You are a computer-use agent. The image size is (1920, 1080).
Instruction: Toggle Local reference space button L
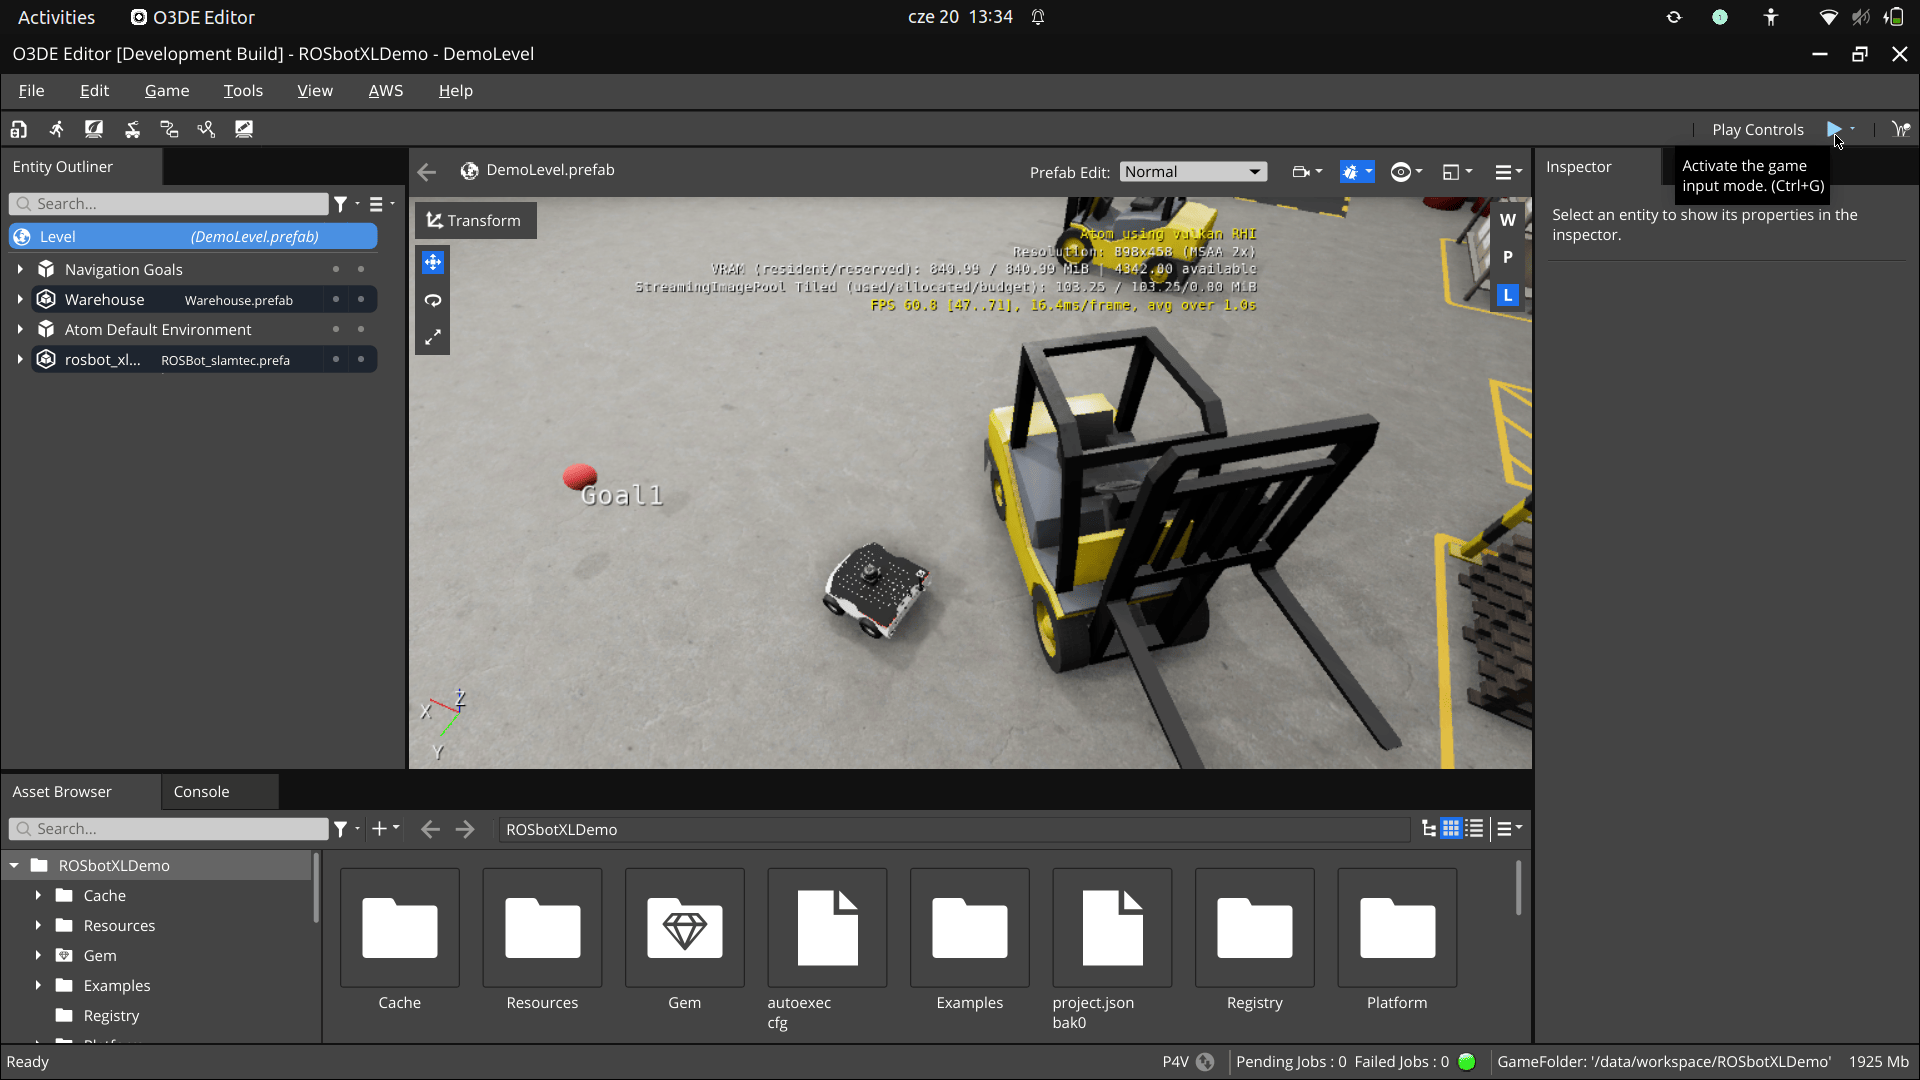[x=1508, y=295]
